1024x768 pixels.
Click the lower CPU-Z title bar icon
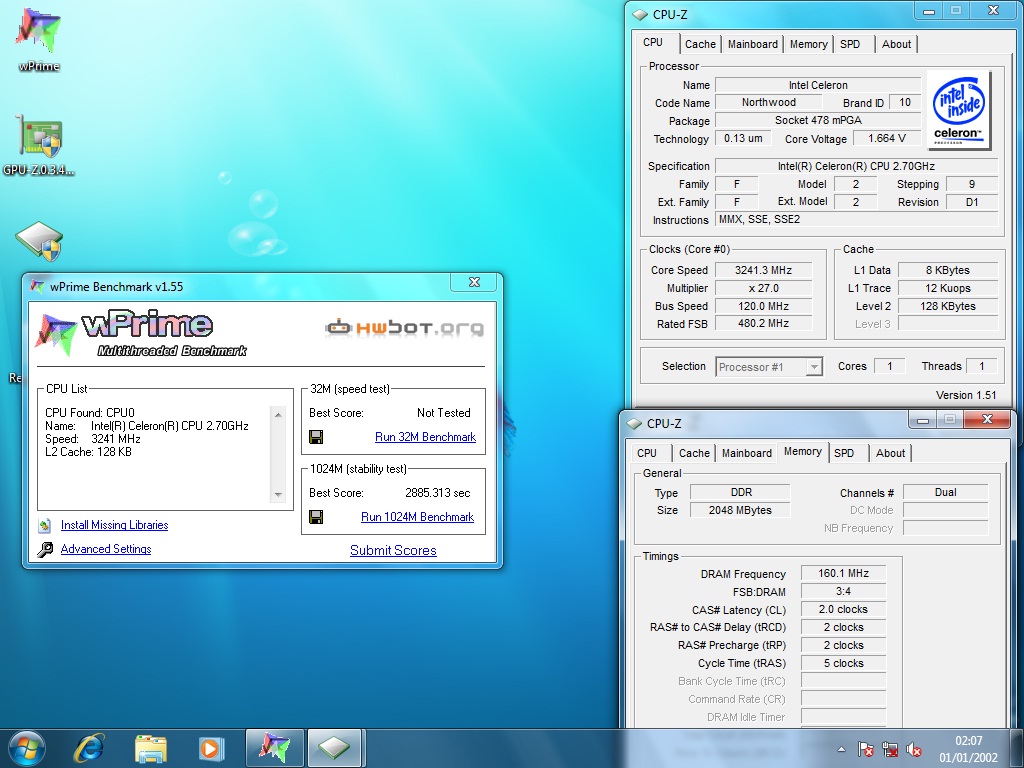point(634,423)
